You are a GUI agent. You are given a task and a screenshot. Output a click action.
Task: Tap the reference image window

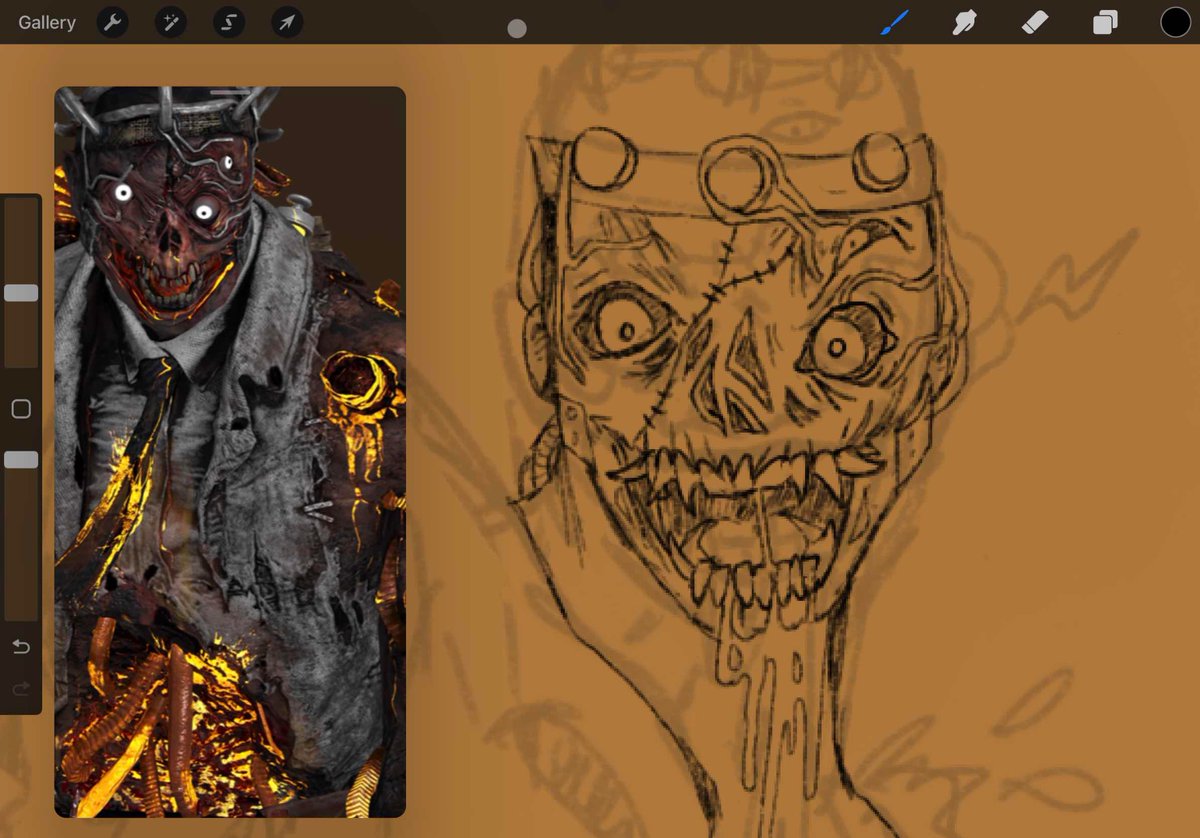pos(230,452)
